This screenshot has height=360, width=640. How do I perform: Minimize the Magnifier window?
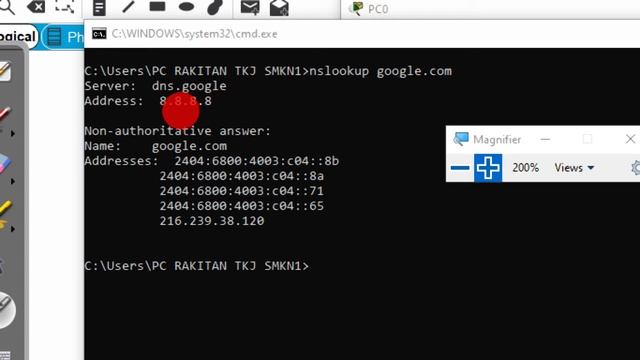click(x=545, y=140)
